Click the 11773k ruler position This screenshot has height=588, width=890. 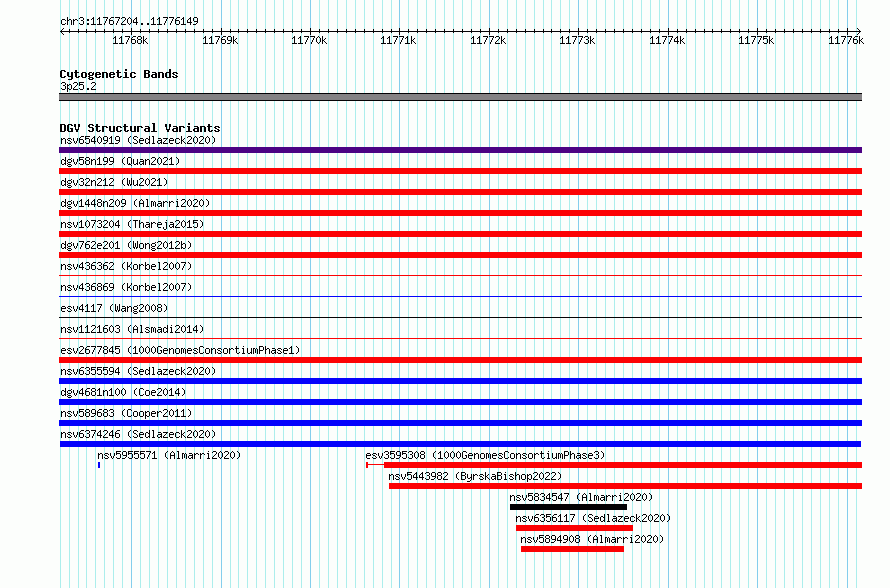click(x=577, y=40)
